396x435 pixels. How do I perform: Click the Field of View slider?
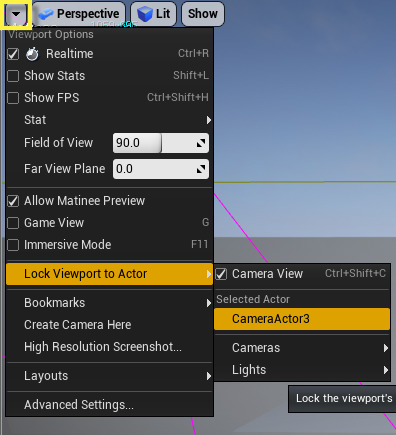(161, 143)
